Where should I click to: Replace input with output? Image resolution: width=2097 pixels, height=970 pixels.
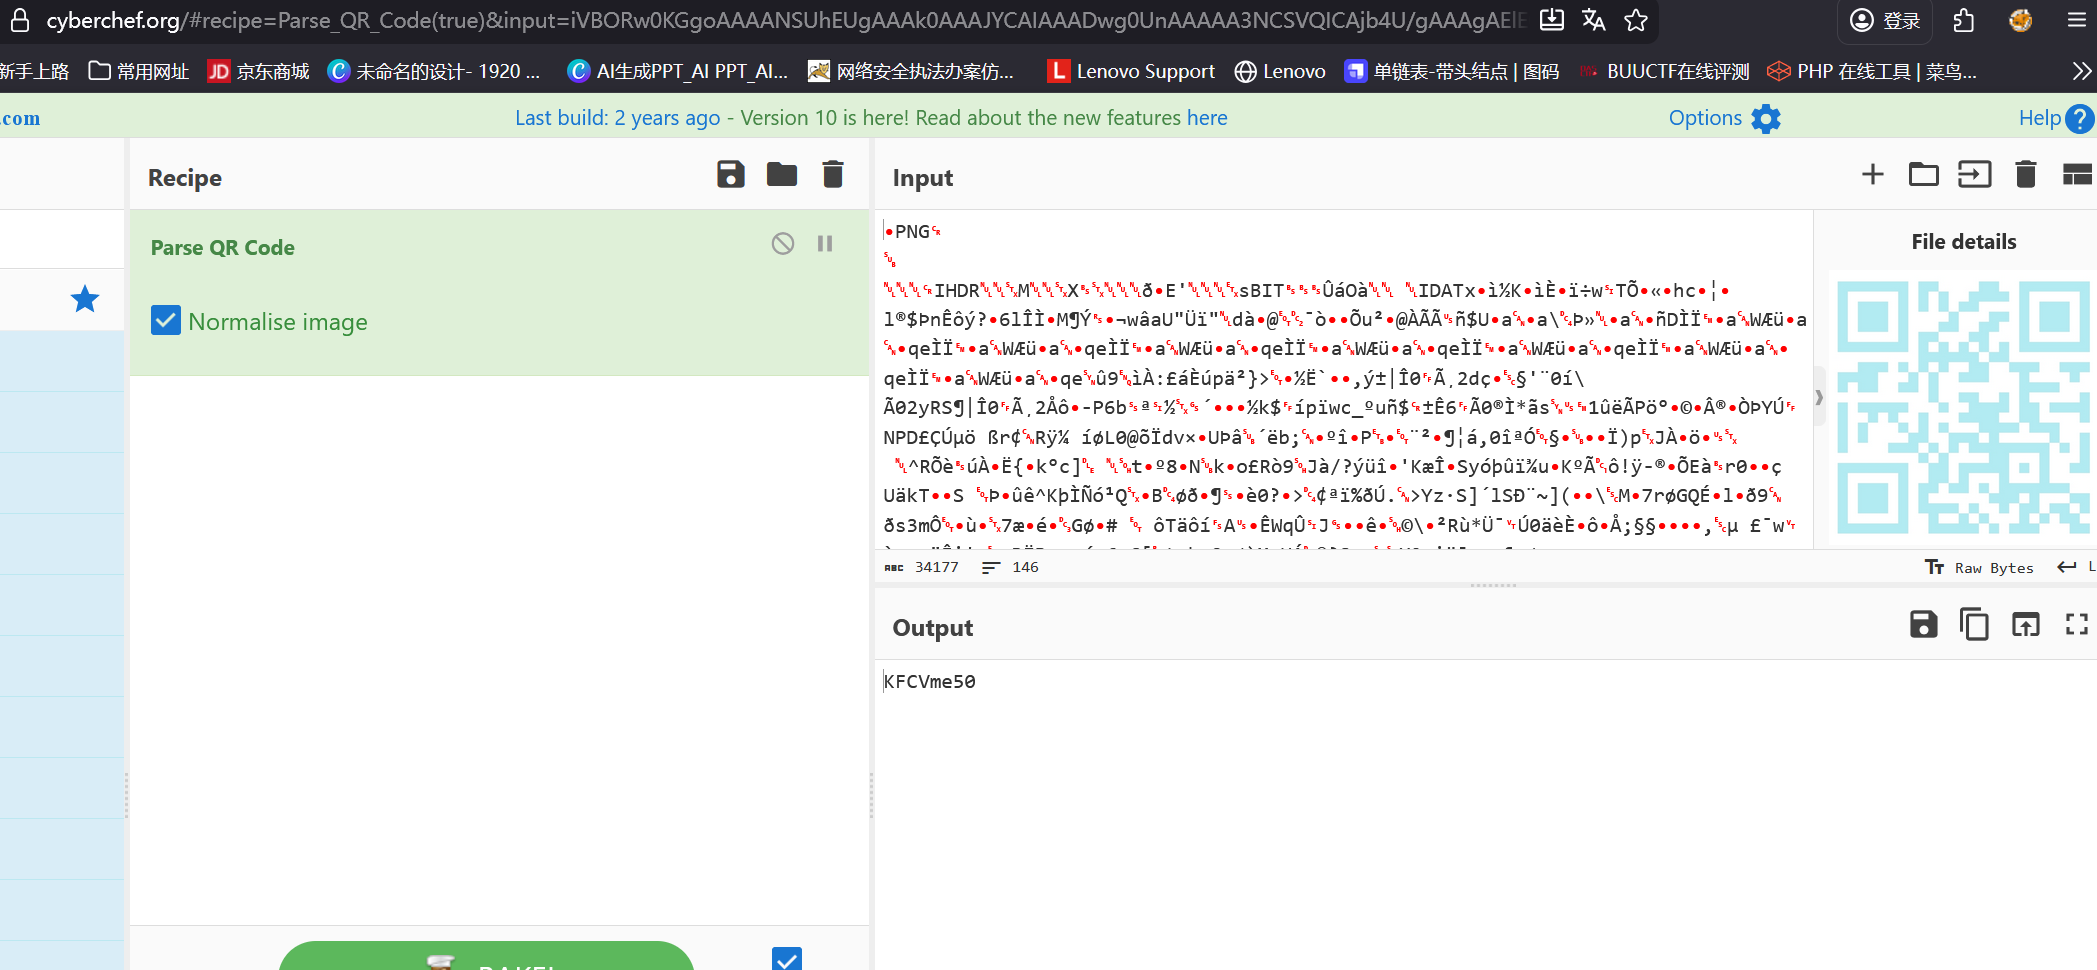pos(2026,625)
